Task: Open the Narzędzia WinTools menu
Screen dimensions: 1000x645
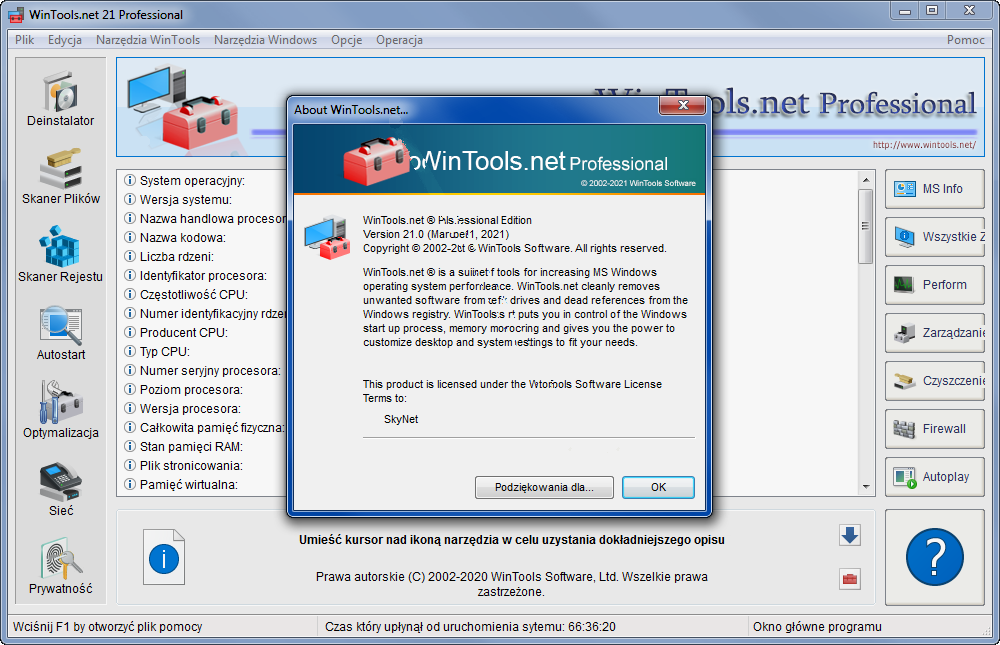Action: pos(148,40)
